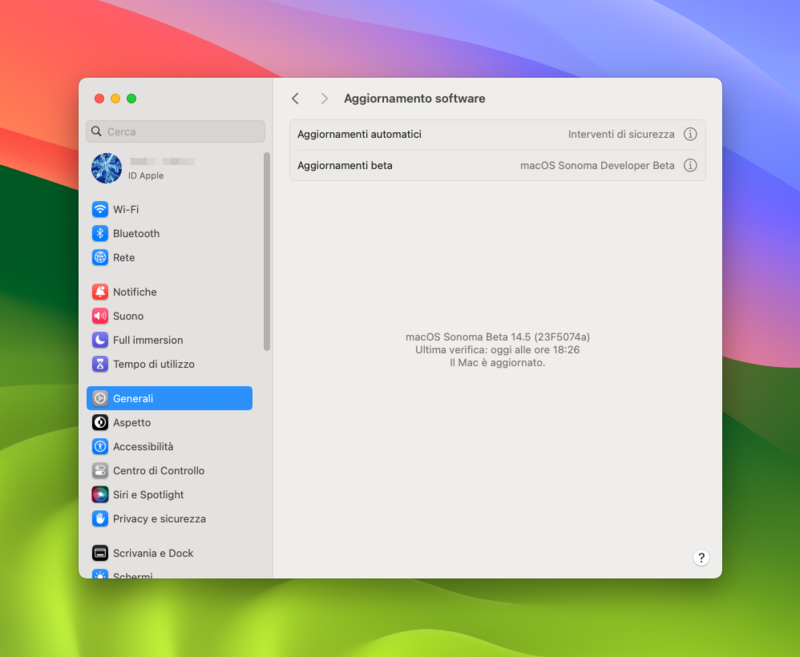
Task: Select Suono label in sidebar
Action: pos(128,316)
